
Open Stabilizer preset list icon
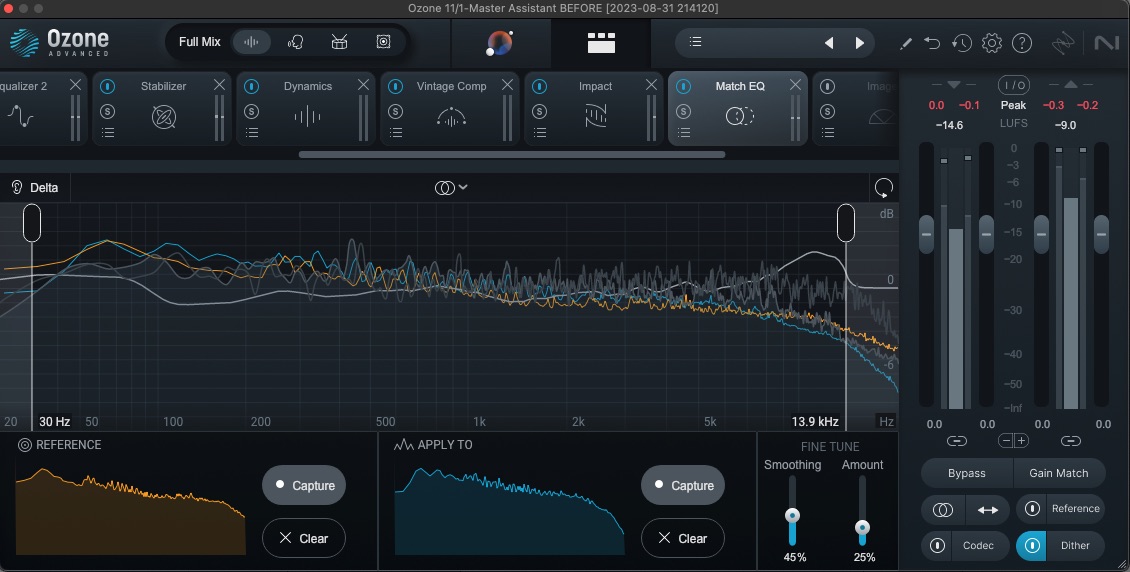click(x=107, y=133)
